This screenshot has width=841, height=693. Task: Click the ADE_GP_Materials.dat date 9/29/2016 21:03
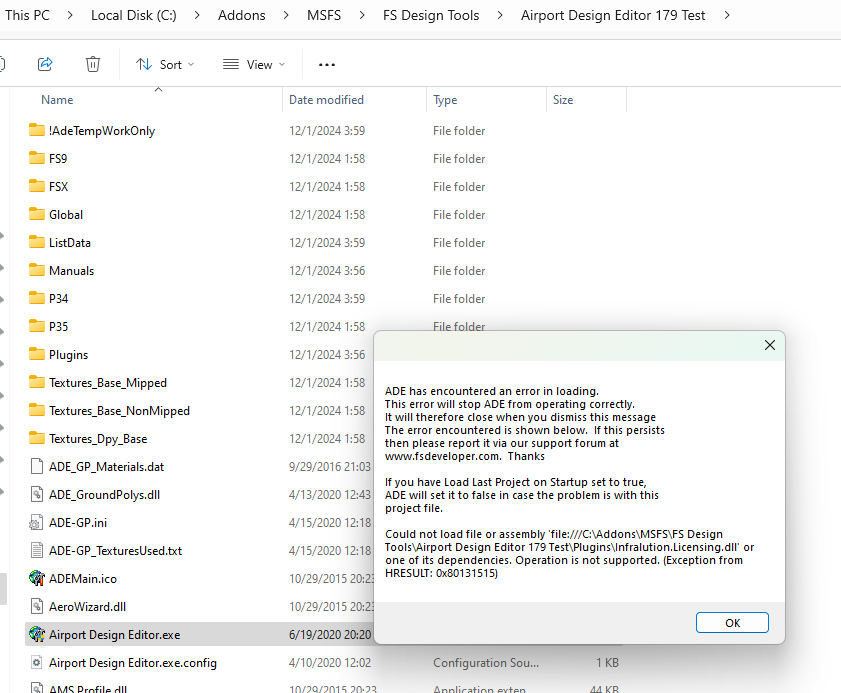pos(329,467)
